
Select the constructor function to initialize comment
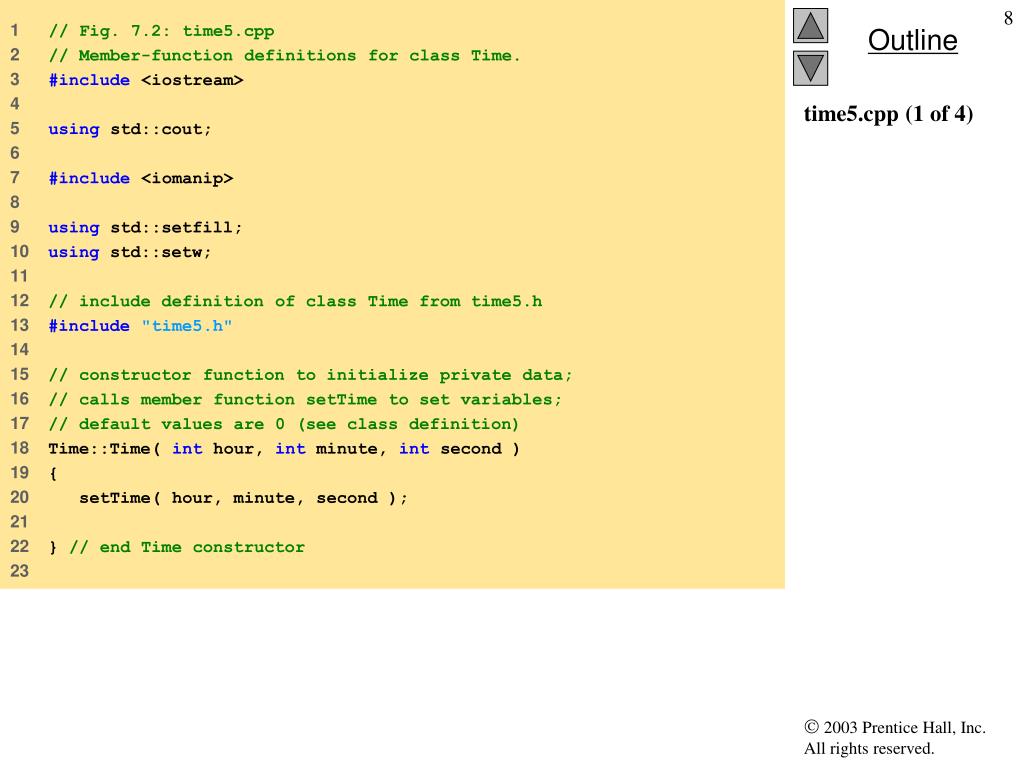(x=310, y=375)
